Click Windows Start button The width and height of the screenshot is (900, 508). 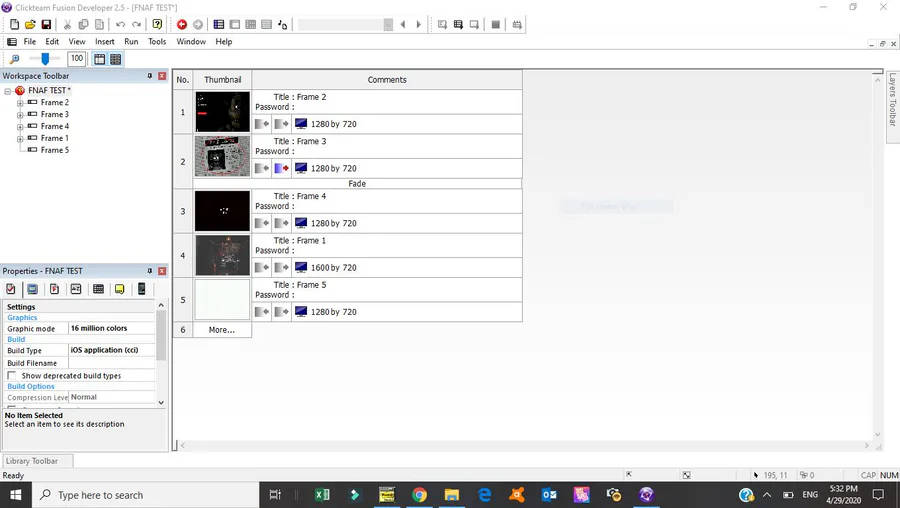(x=15, y=495)
